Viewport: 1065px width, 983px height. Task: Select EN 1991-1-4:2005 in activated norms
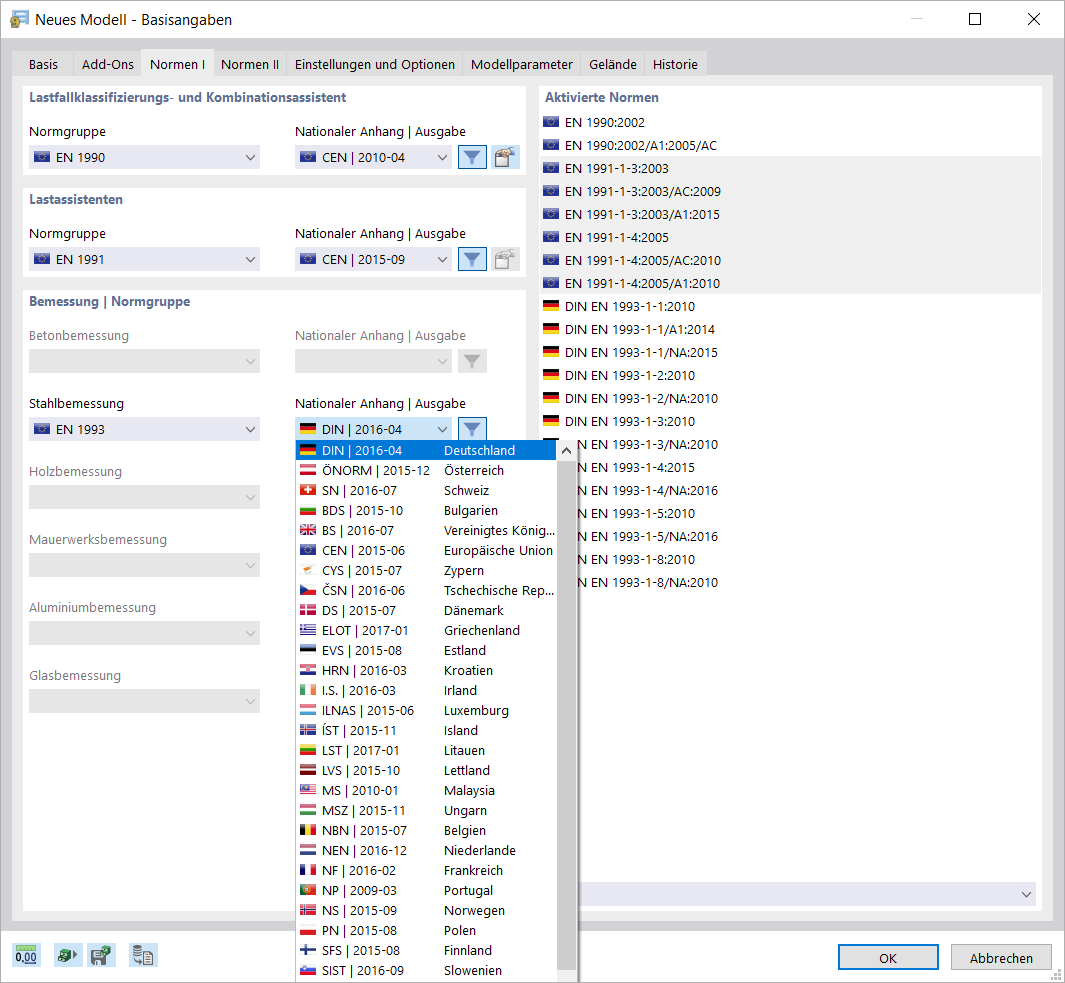point(790,237)
